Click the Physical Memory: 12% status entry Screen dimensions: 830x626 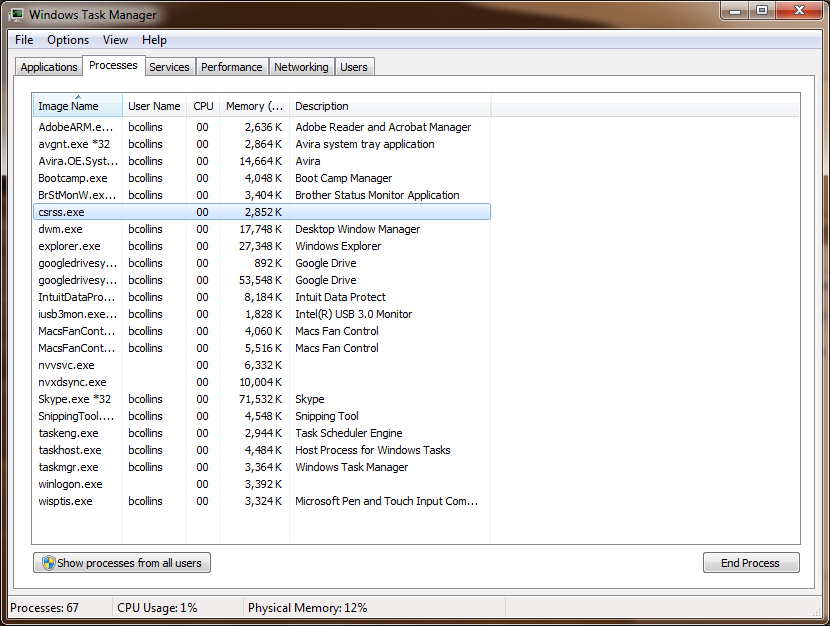coord(308,607)
